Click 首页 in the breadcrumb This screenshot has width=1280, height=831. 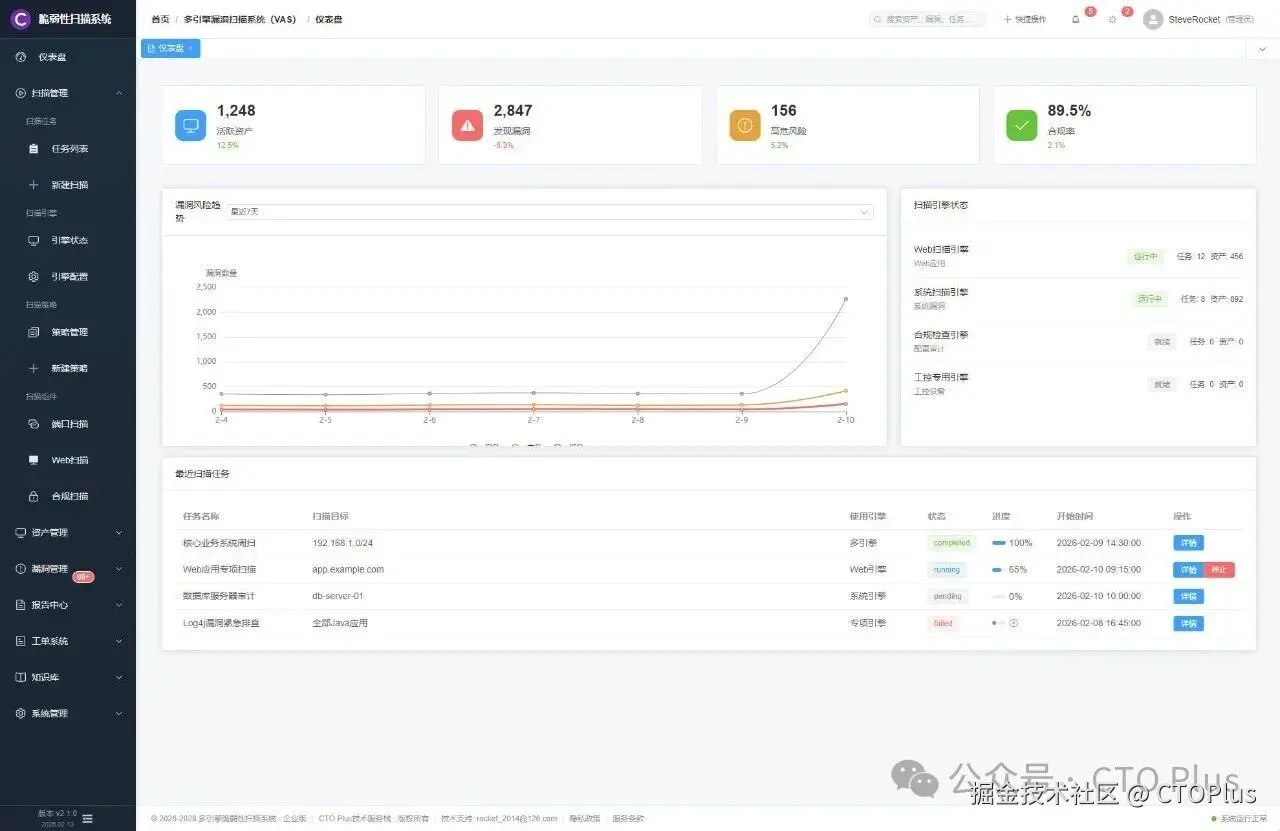pos(160,19)
